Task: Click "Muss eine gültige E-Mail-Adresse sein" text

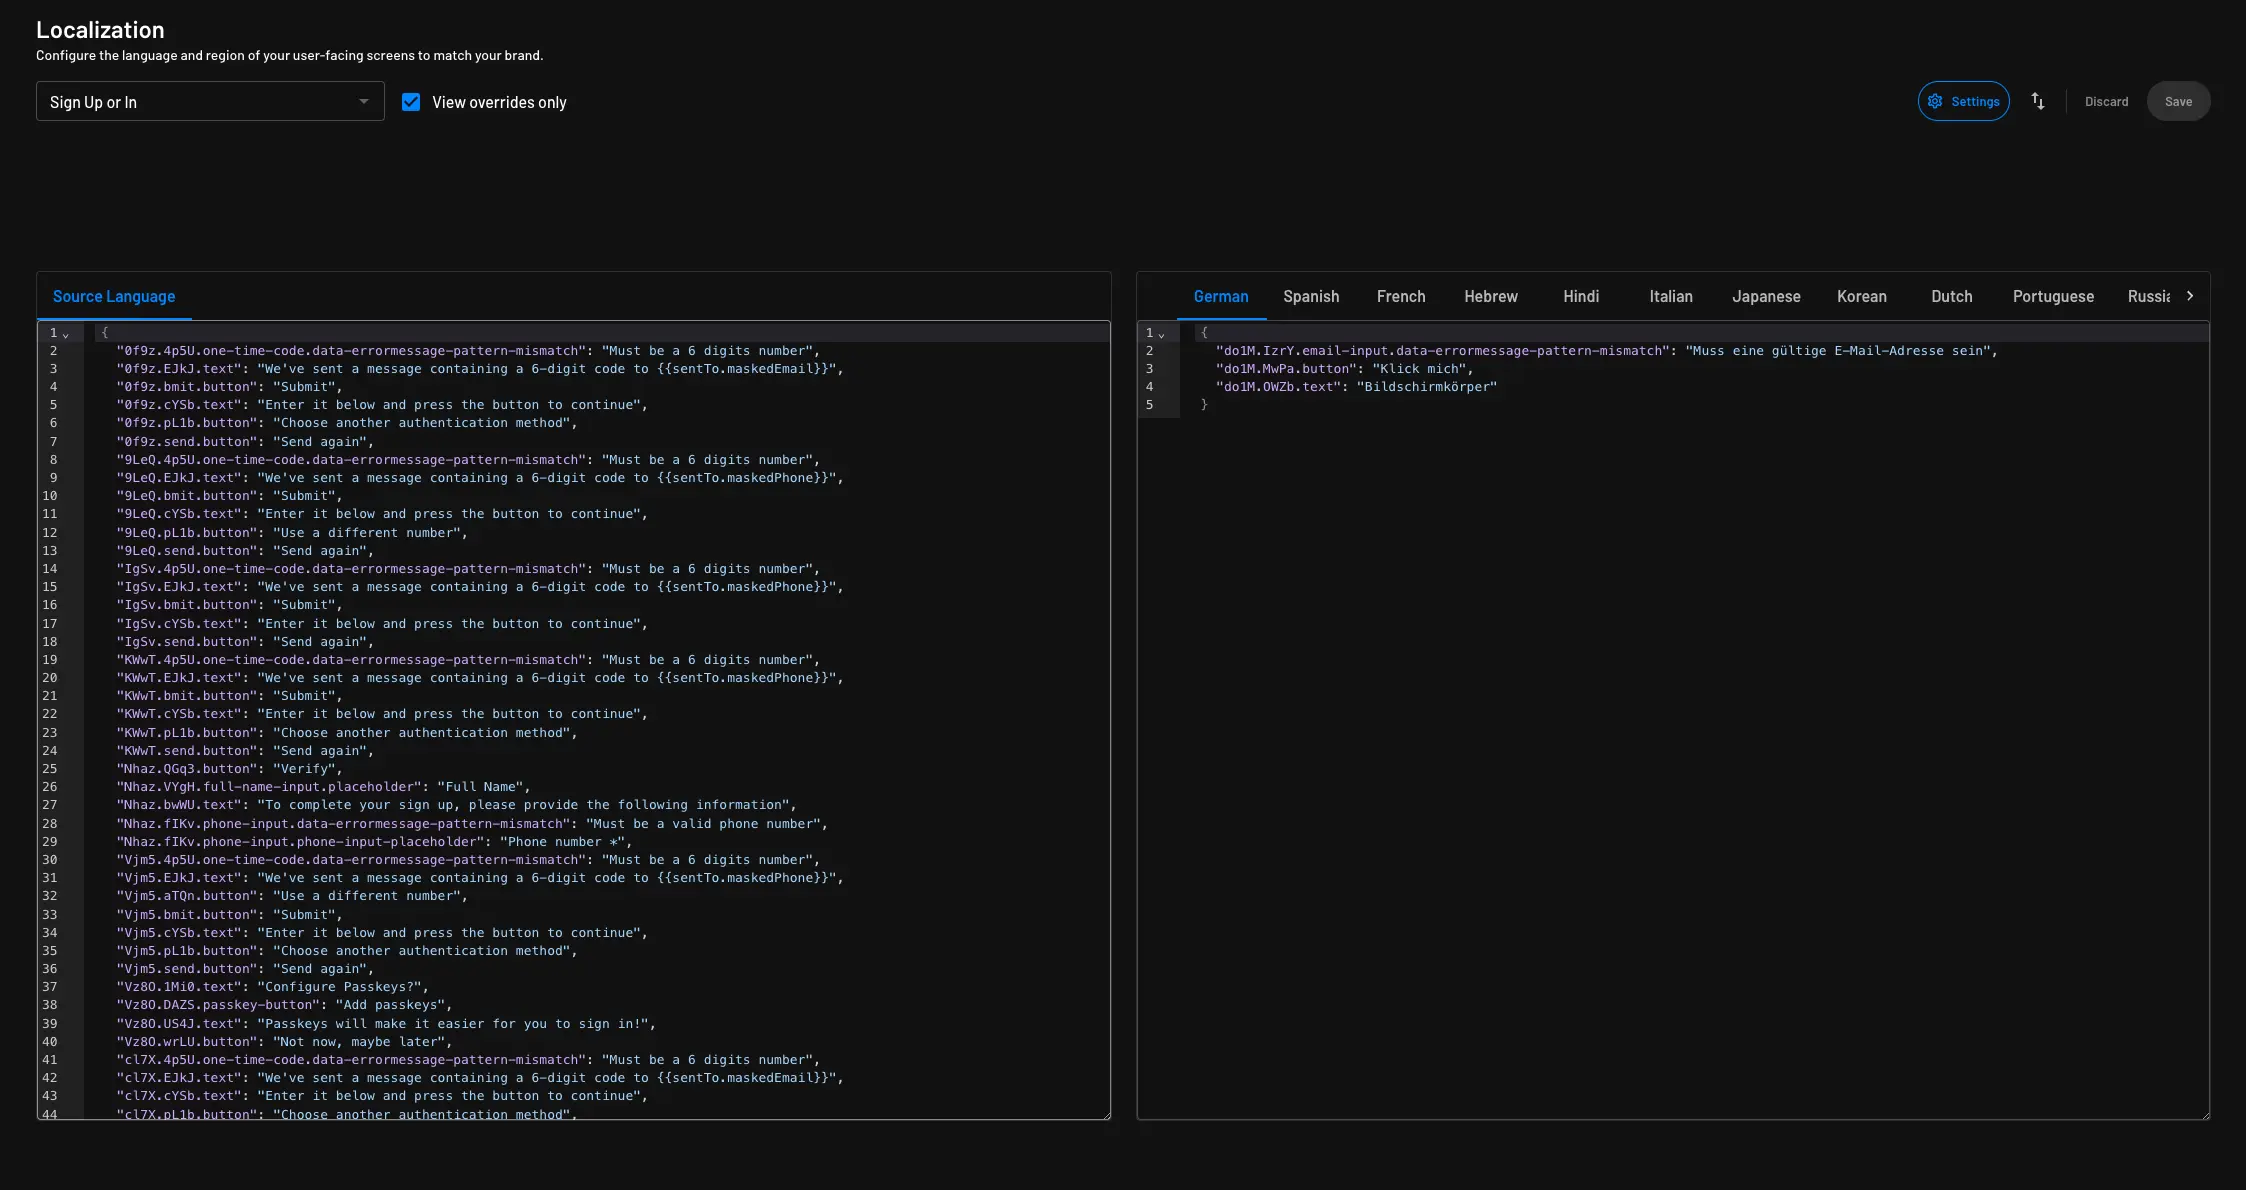Action: (x=1838, y=351)
